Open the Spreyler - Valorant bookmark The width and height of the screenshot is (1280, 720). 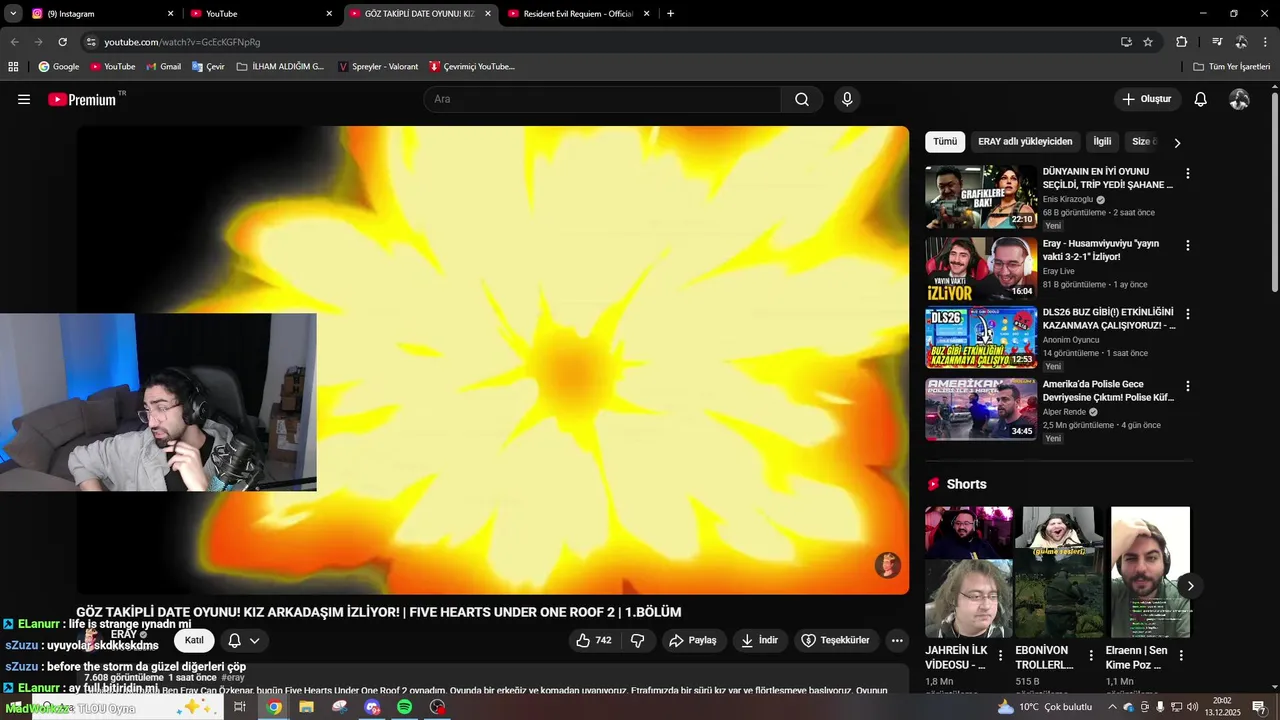tap(378, 67)
